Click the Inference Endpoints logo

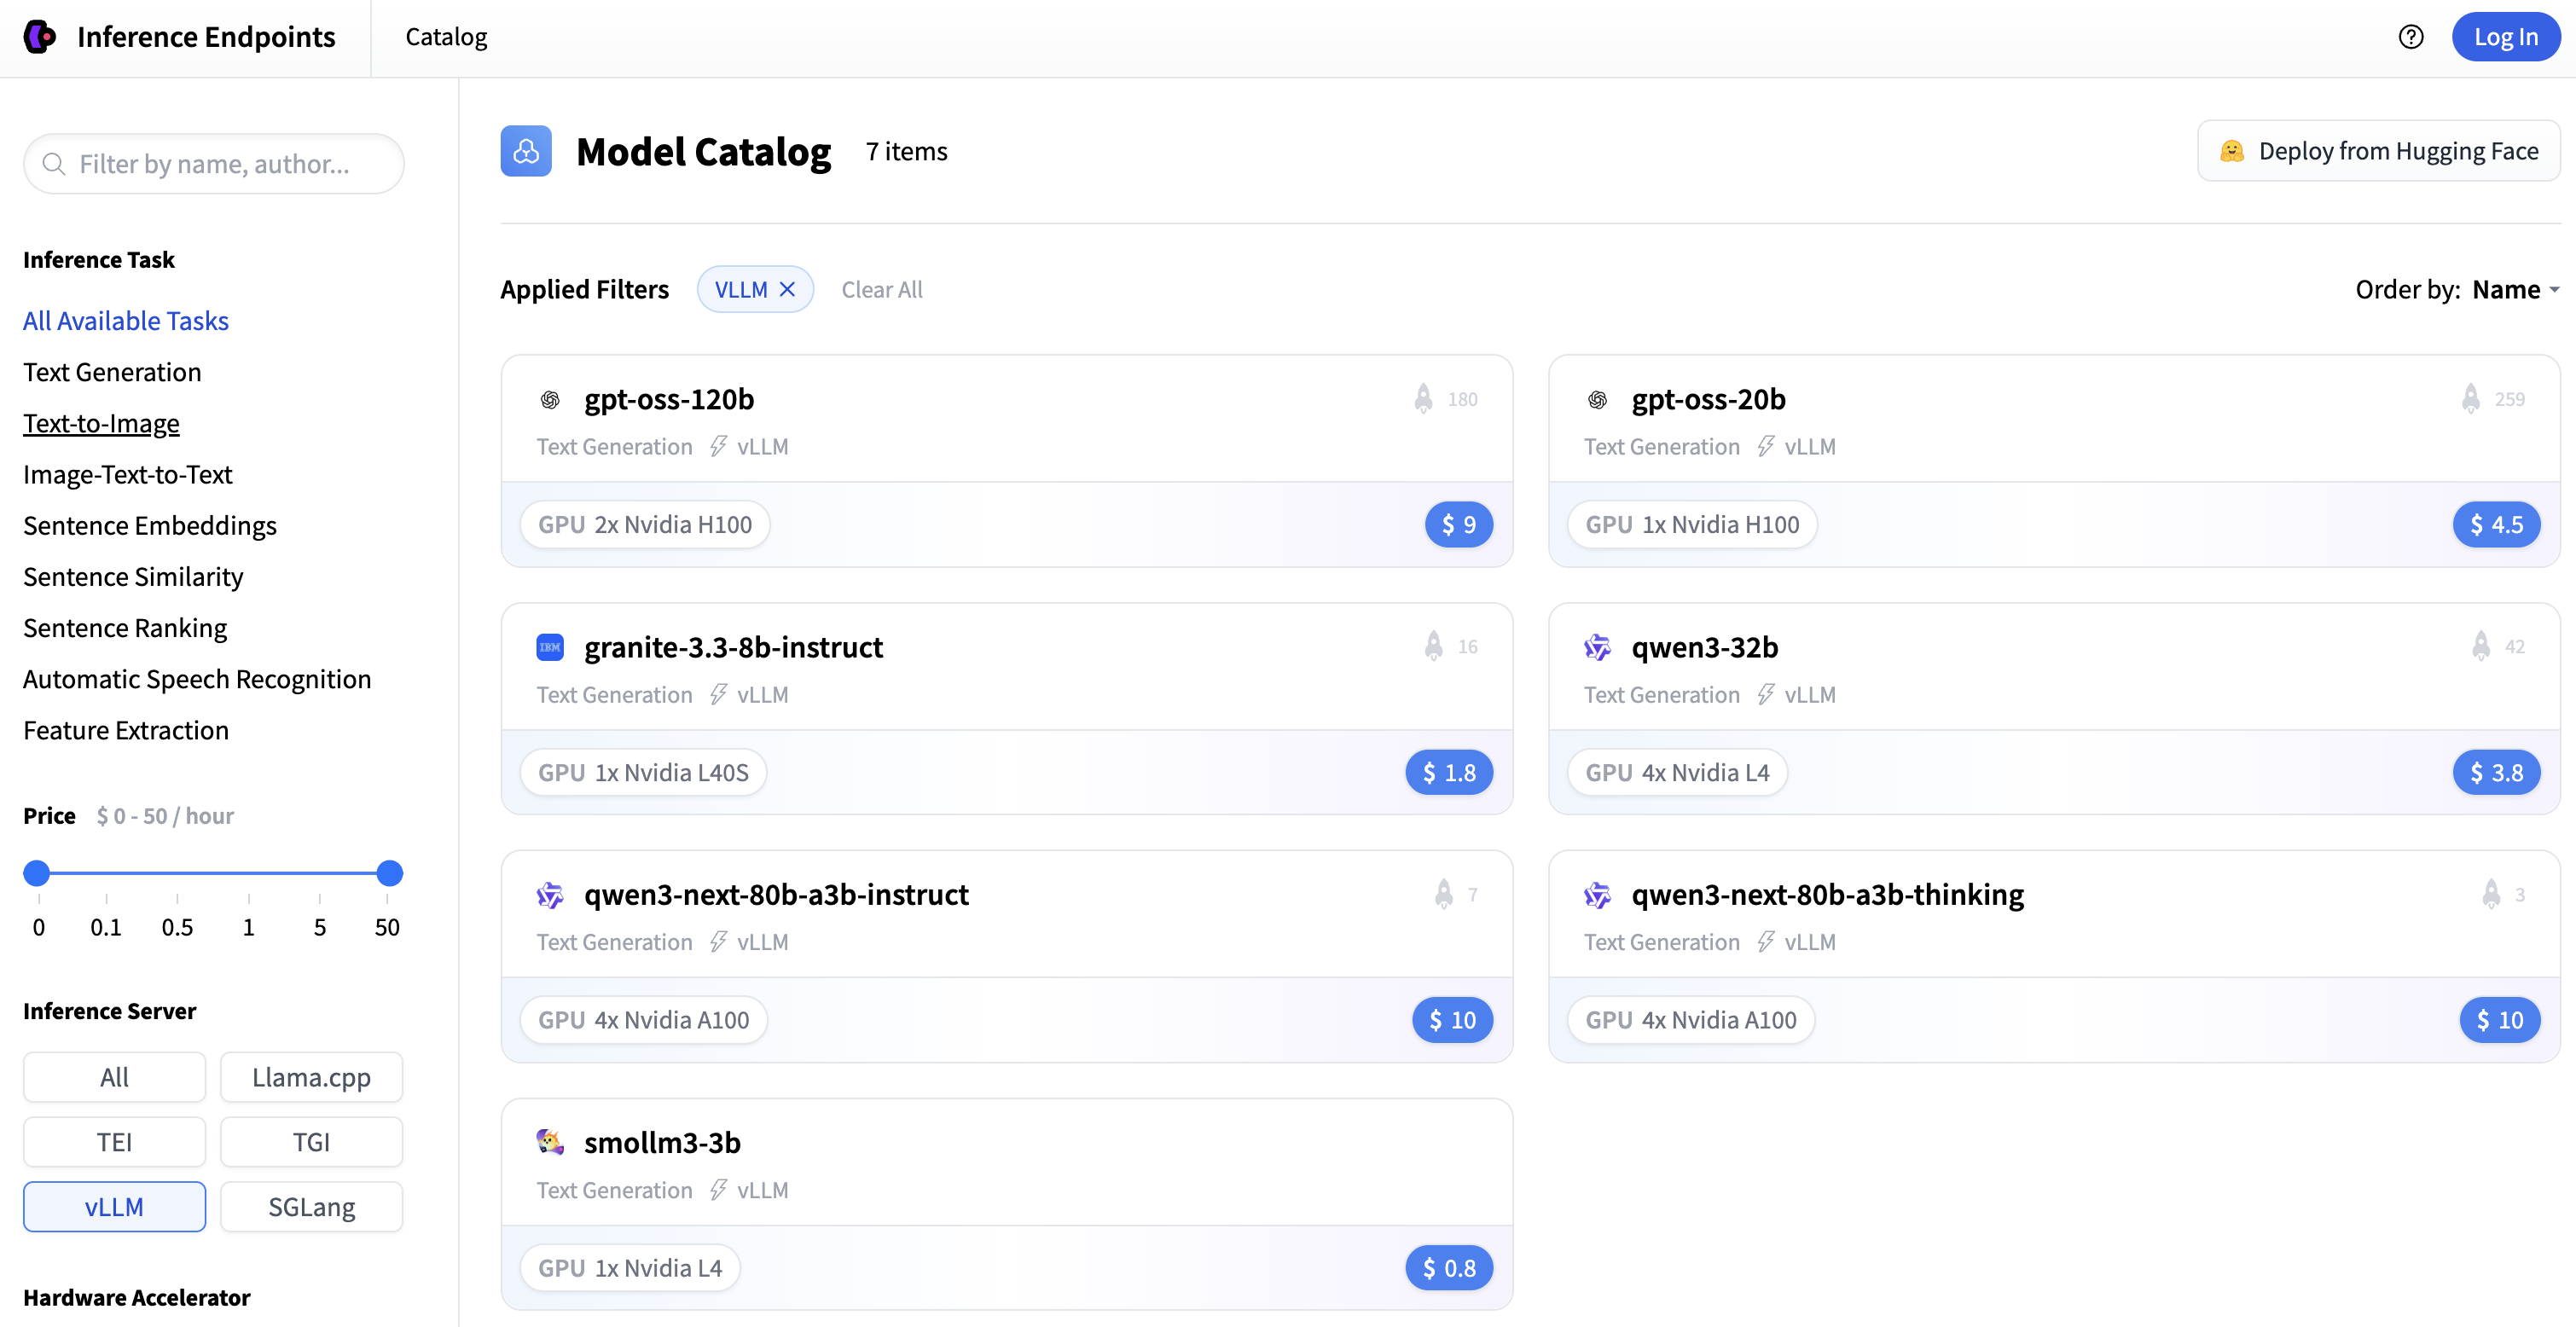(40, 37)
